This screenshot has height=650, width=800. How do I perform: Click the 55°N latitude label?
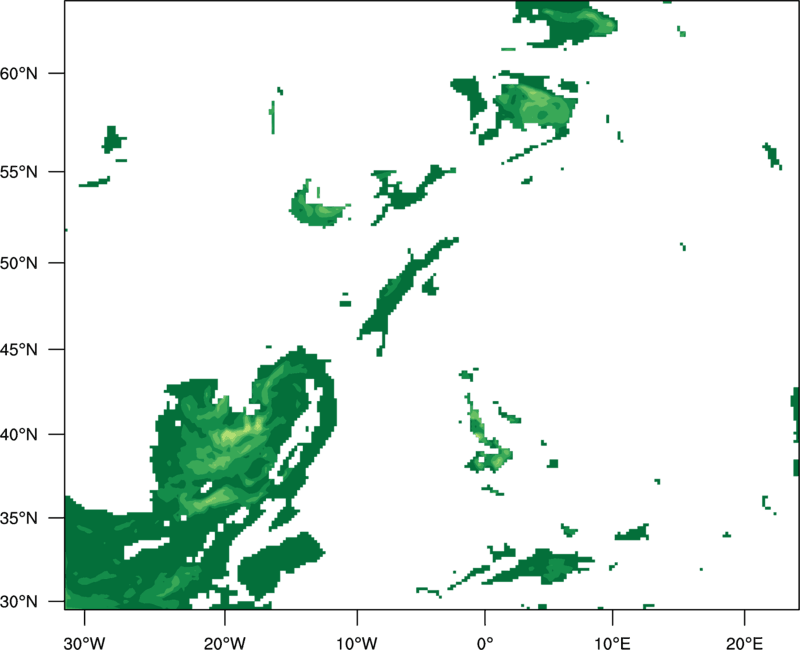click(19, 172)
